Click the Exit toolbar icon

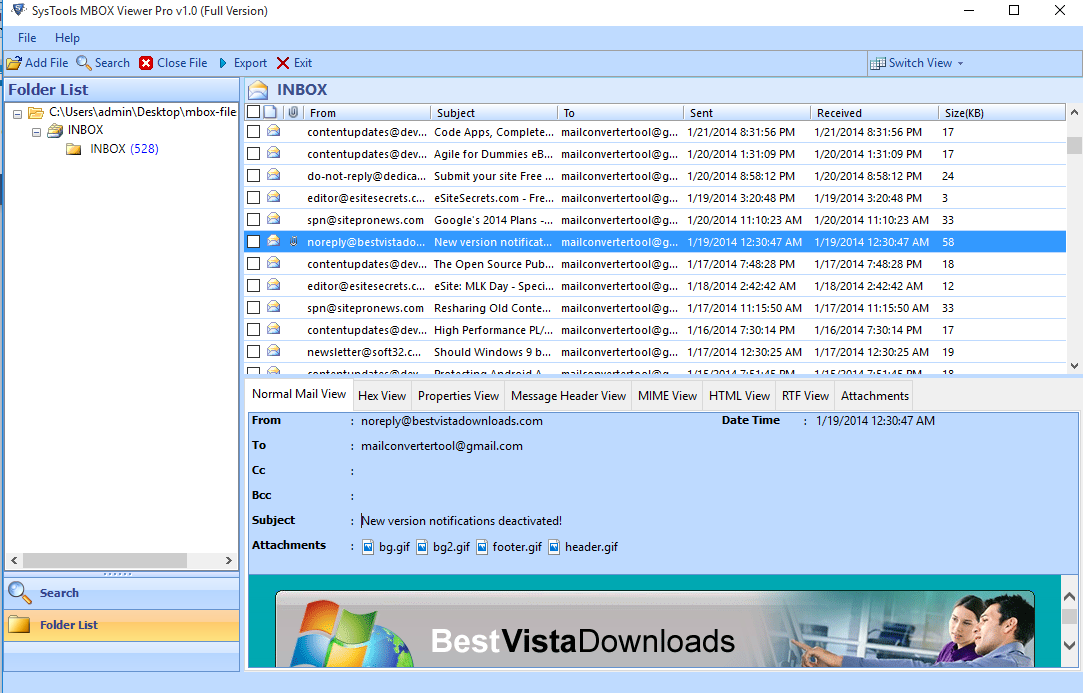(x=284, y=63)
